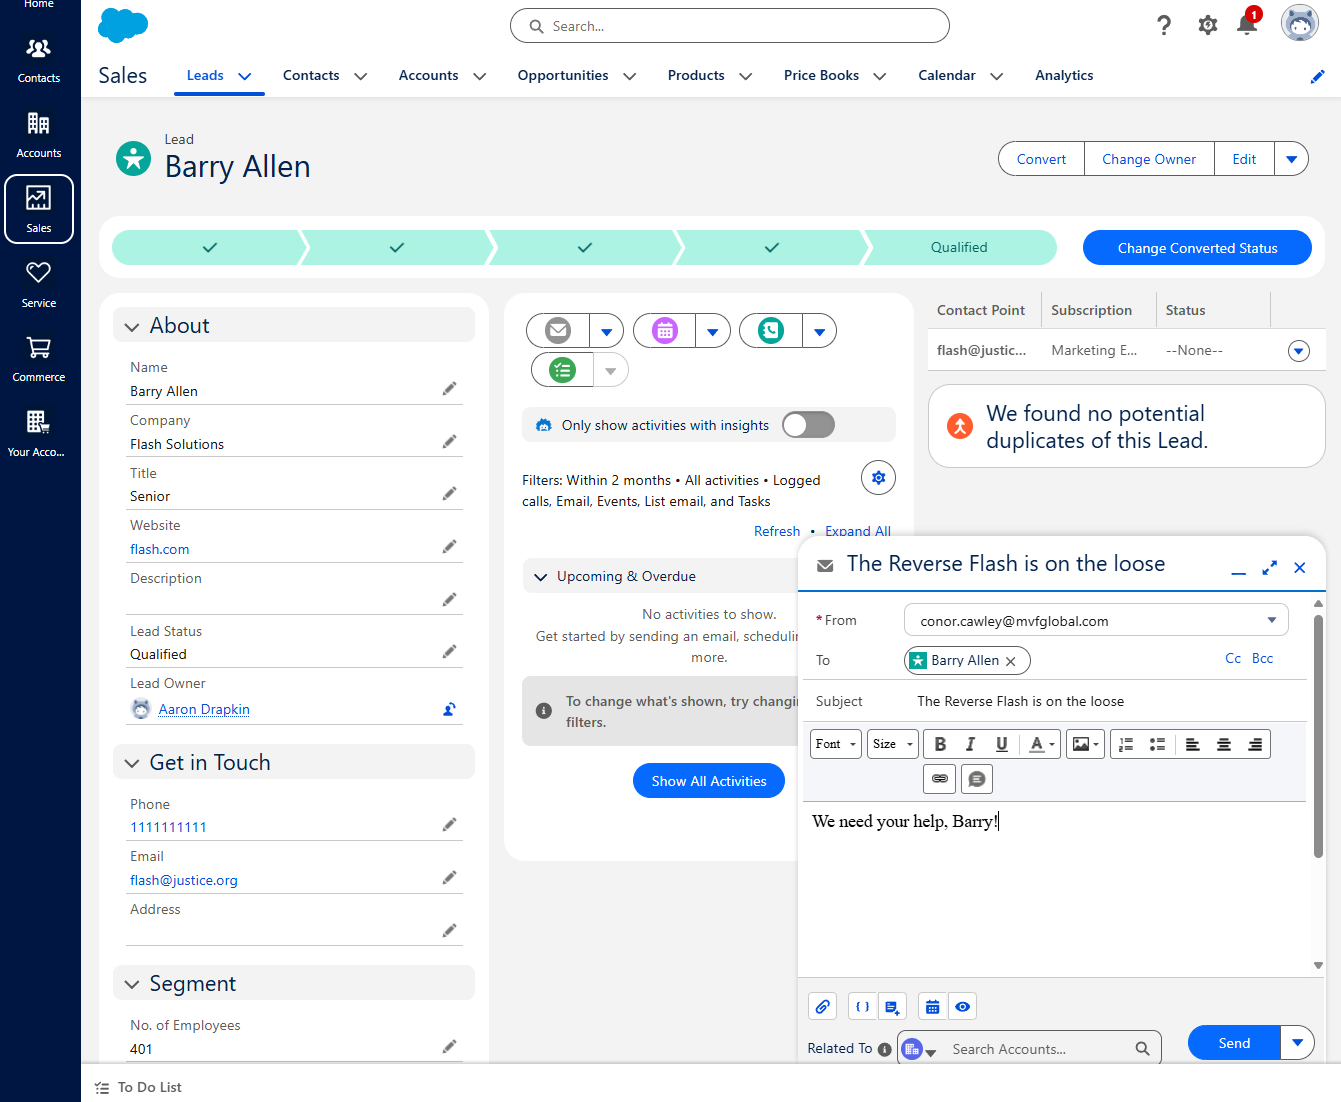Attach a file with the paperclip icon
Image resolution: width=1341 pixels, height=1102 pixels.
tap(822, 1006)
